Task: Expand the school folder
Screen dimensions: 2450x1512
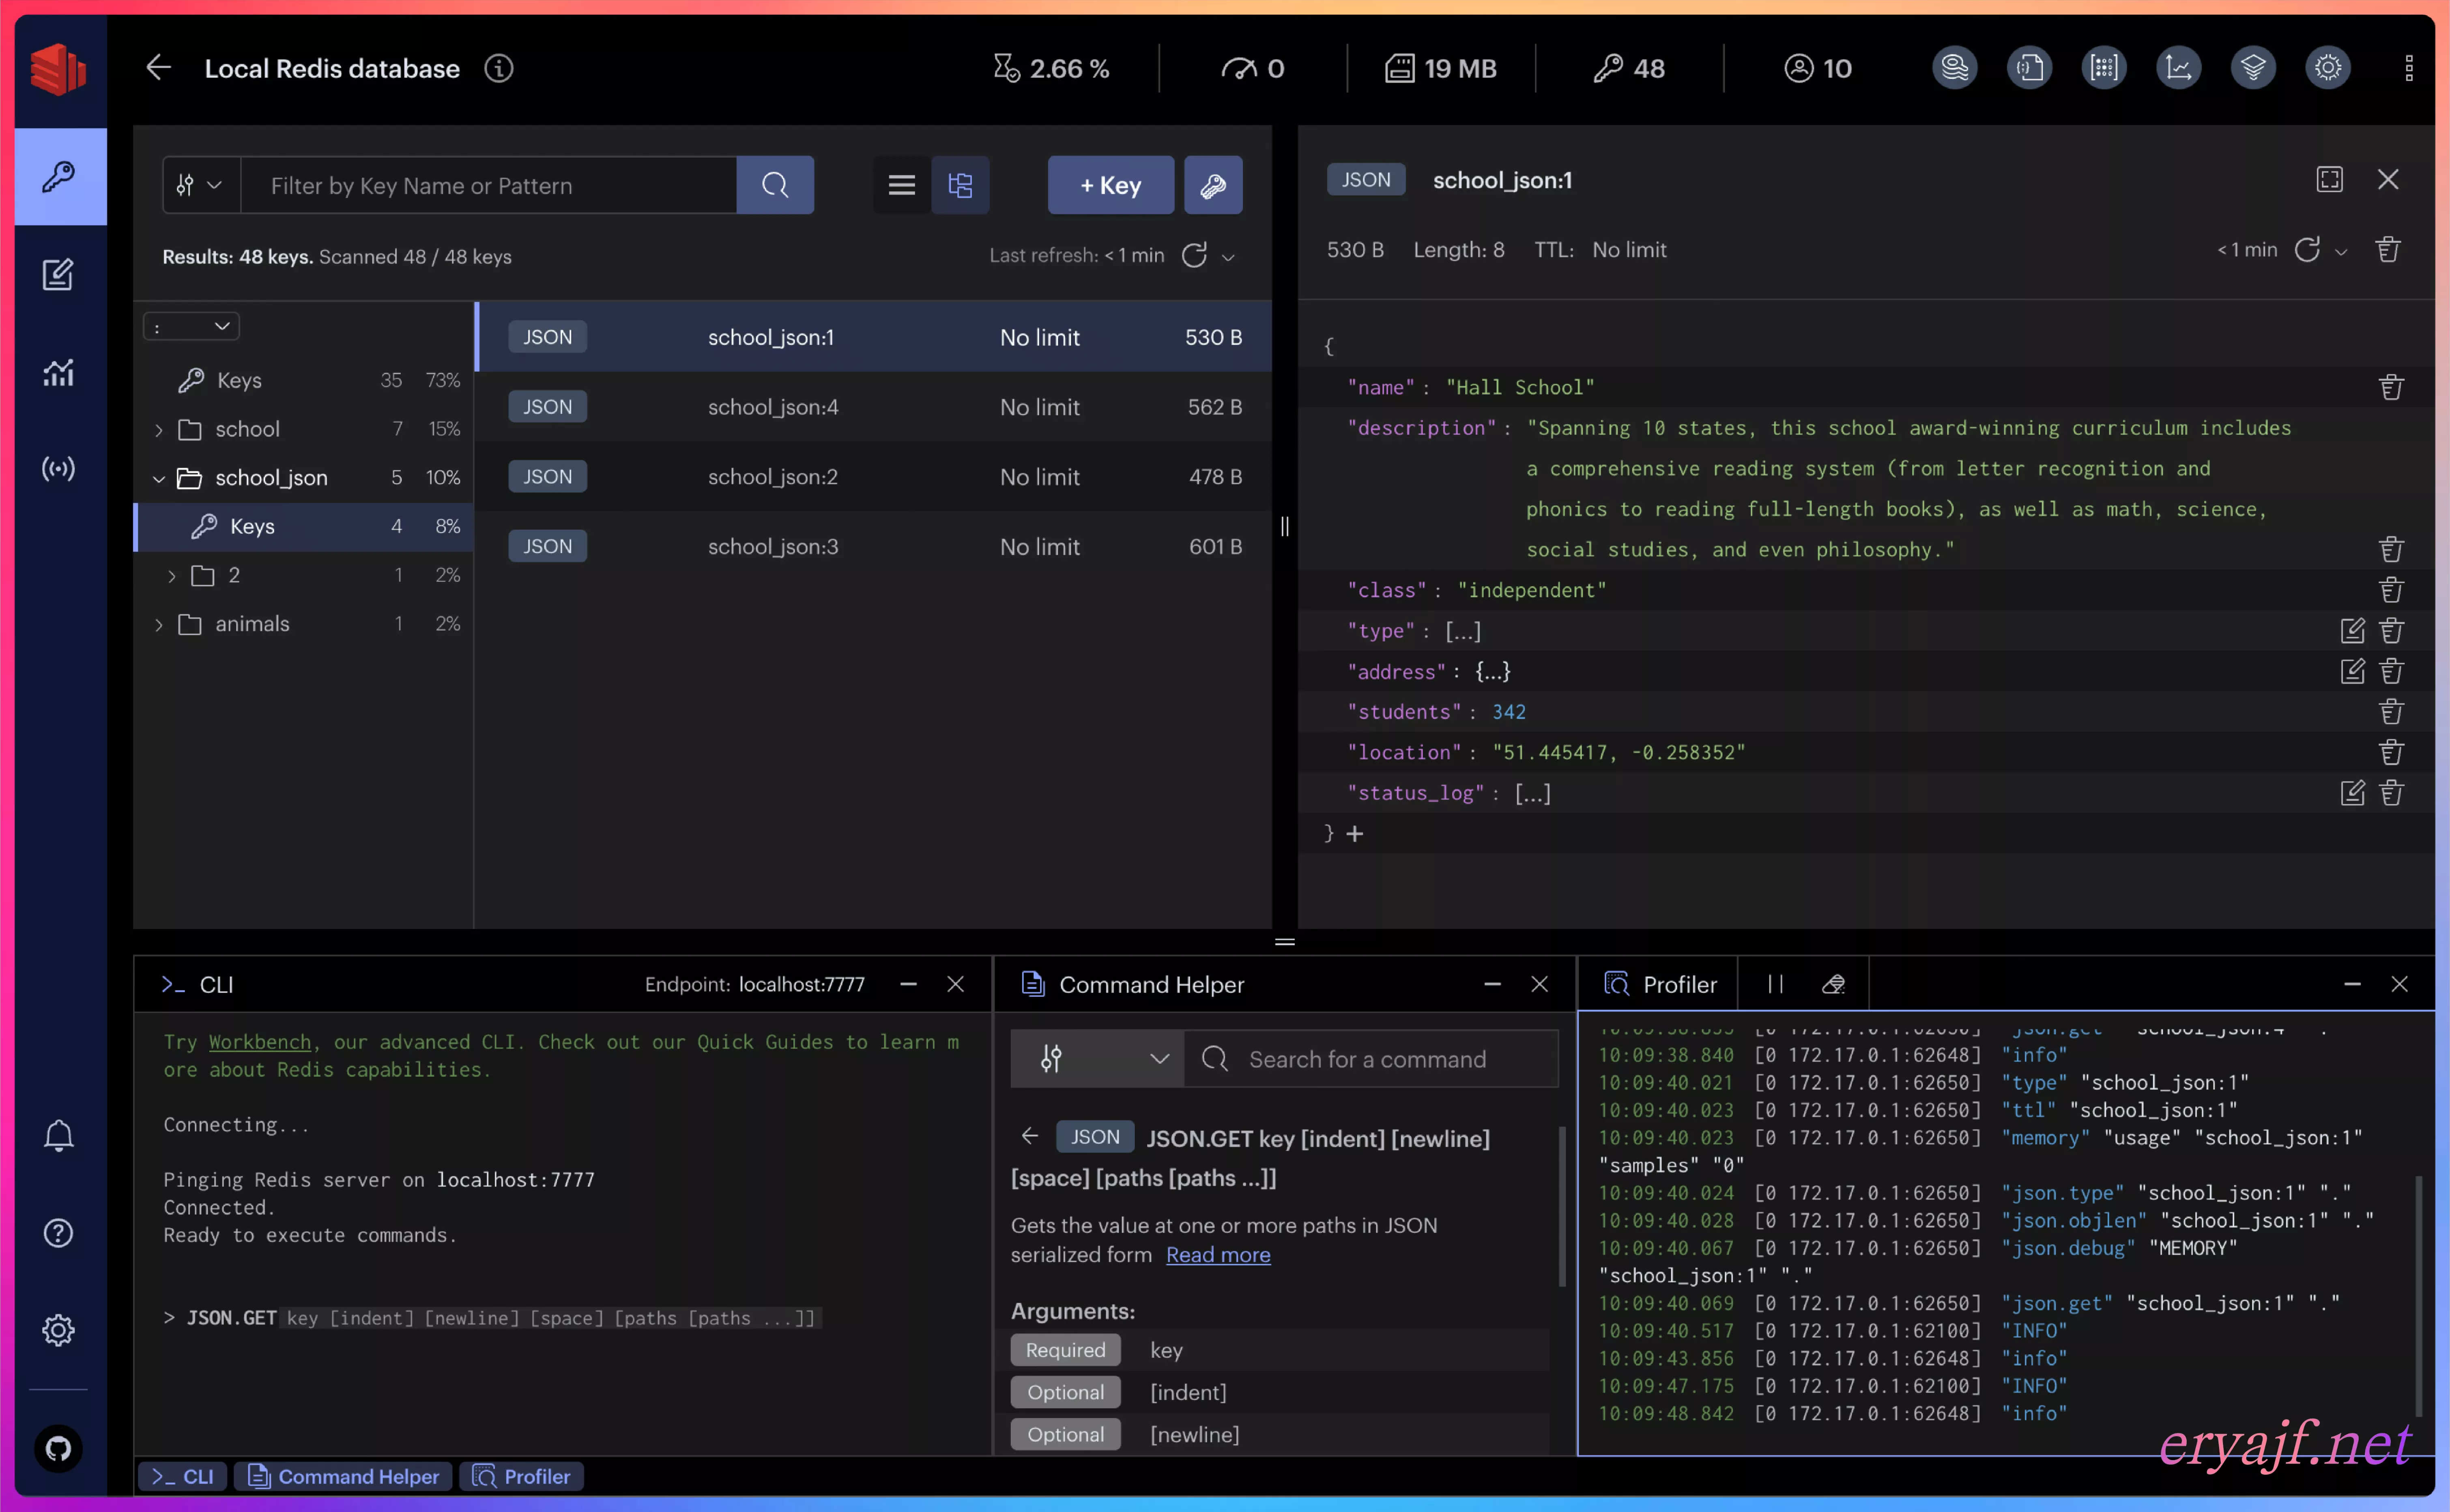Action: 158,430
